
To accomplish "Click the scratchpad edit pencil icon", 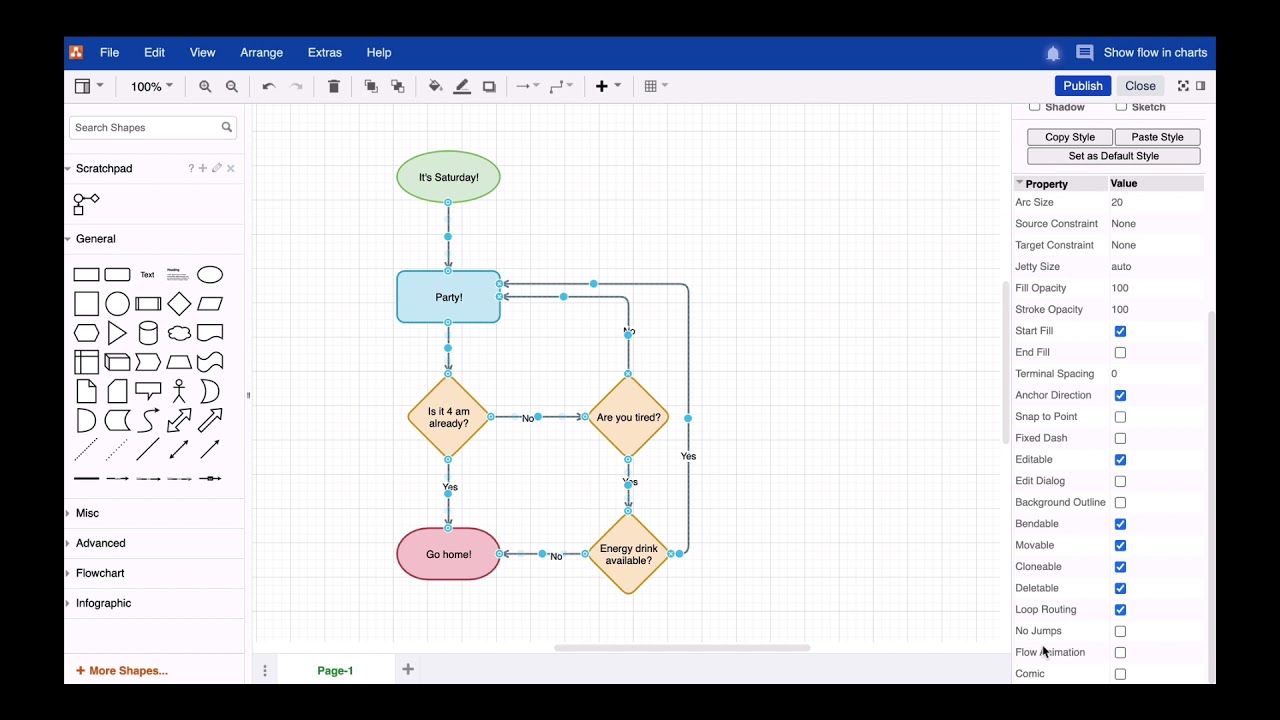I will tap(216, 168).
